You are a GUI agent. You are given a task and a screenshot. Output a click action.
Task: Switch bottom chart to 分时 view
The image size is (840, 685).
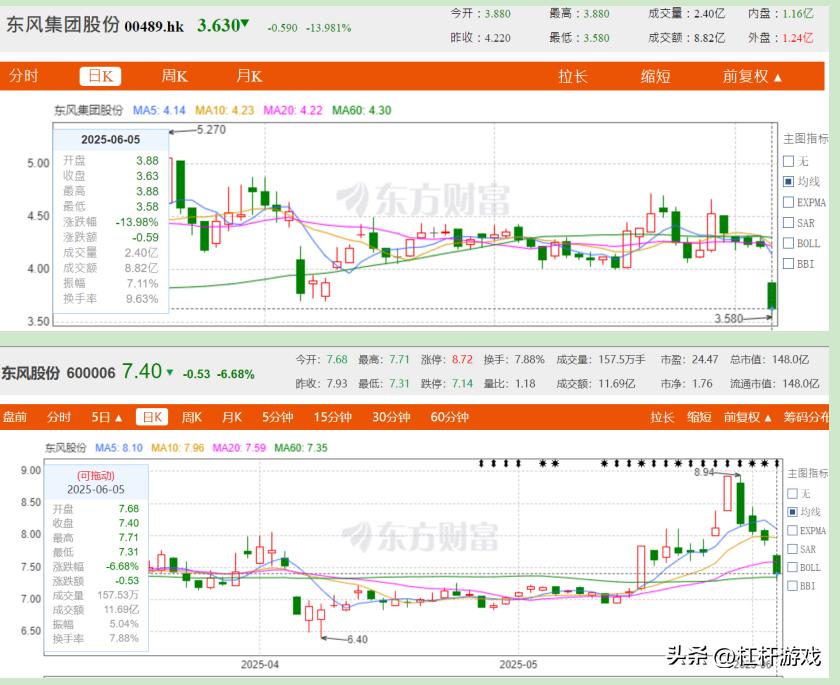(x=59, y=417)
